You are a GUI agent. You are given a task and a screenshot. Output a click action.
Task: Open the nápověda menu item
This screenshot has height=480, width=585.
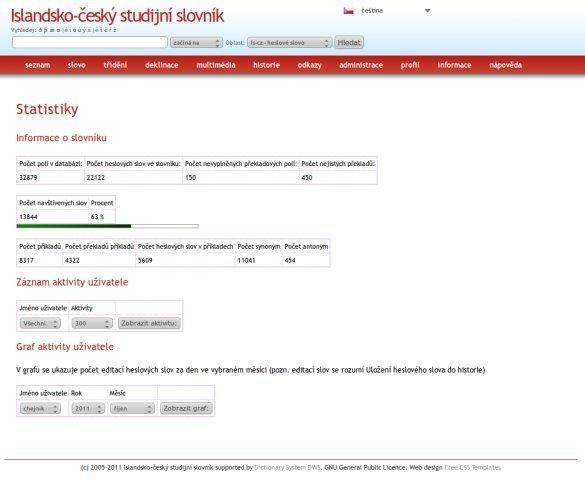[506, 65]
